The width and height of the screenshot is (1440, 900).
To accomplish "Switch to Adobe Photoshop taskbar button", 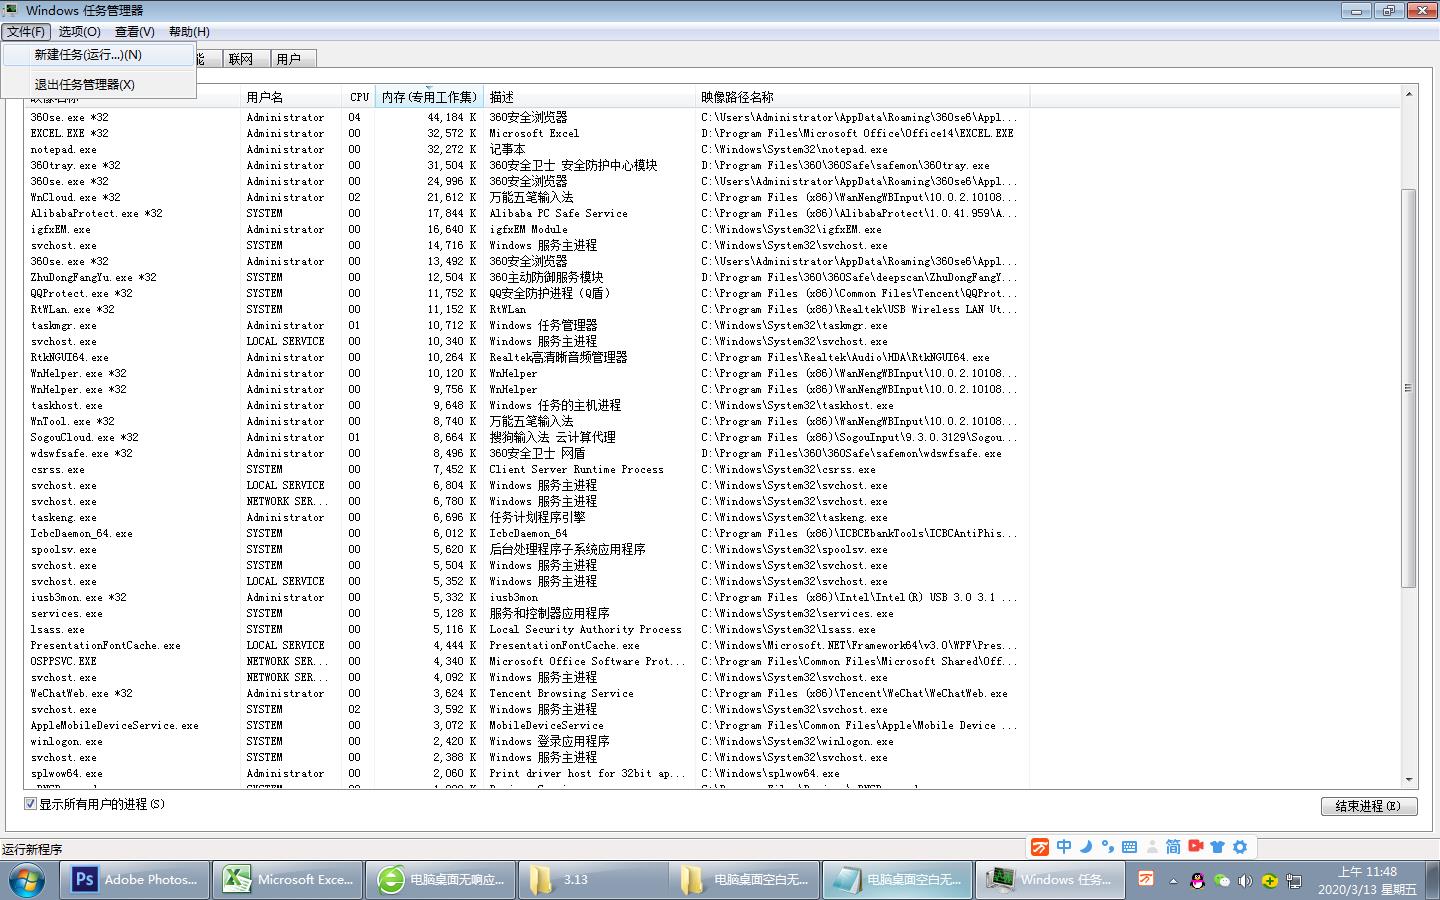I will tap(135, 880).
